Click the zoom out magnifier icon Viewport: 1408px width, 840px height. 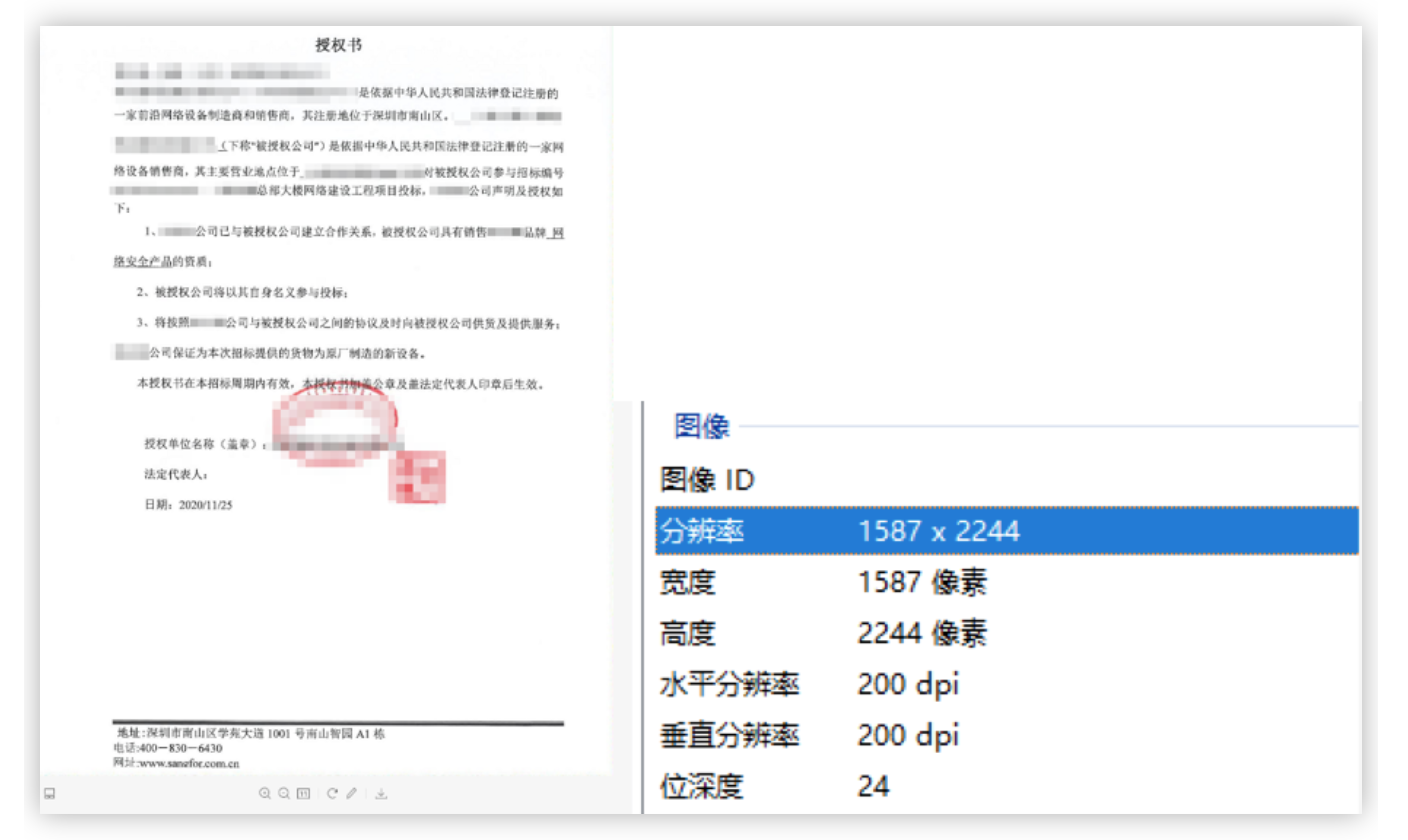284,794
